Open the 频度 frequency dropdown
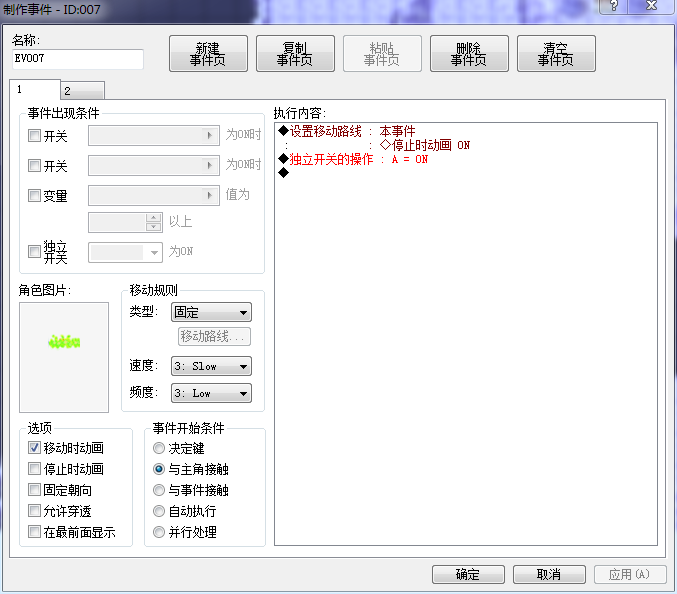Viewport: 677px width, 594px height. 211,393
